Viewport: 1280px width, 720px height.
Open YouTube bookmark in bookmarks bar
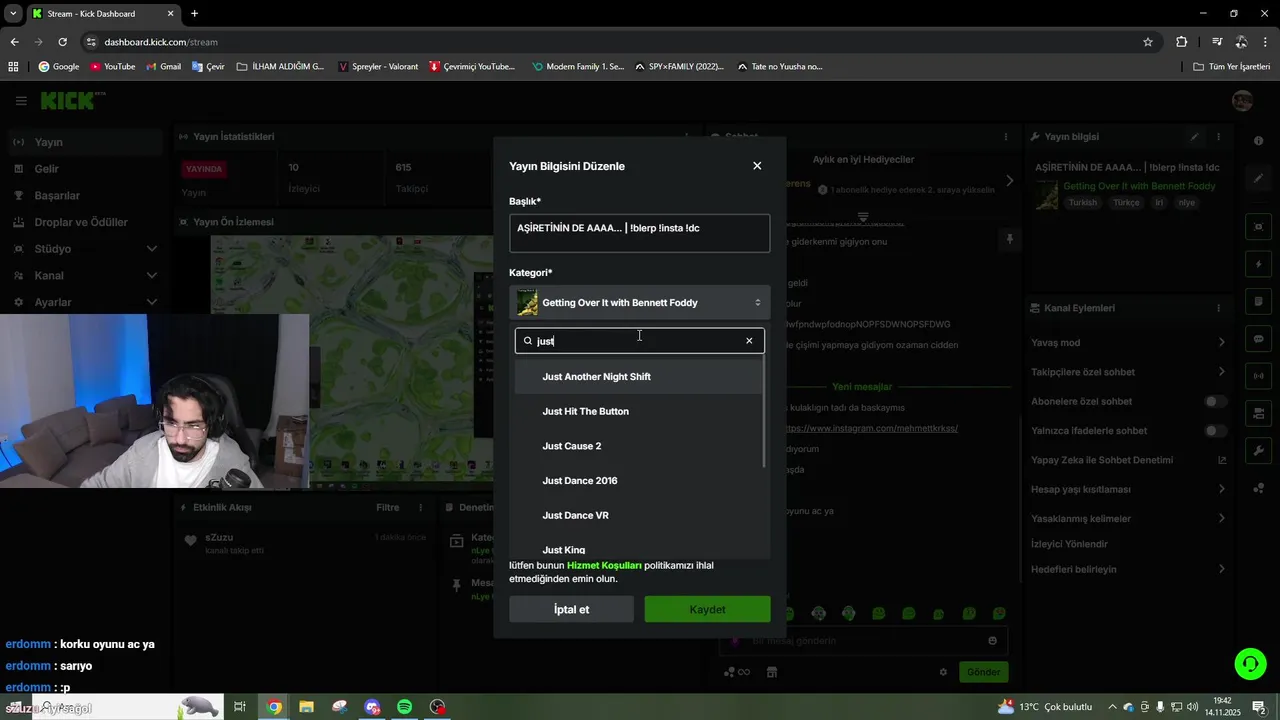coord(112,67)
